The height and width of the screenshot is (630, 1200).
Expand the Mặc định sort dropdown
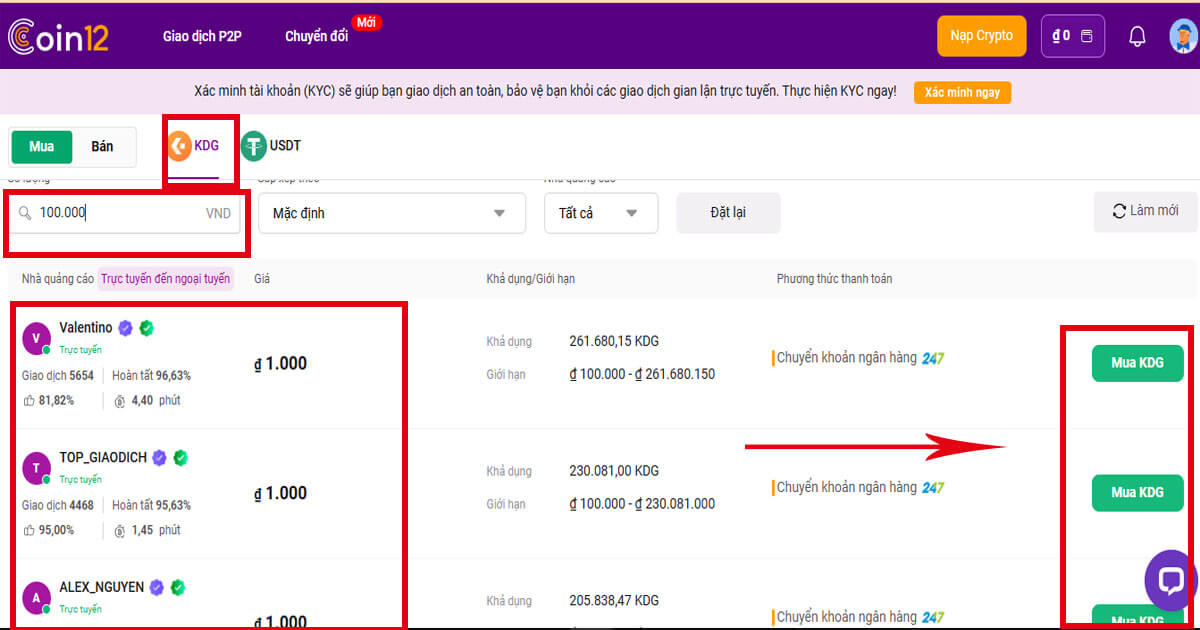pos(391,213)
